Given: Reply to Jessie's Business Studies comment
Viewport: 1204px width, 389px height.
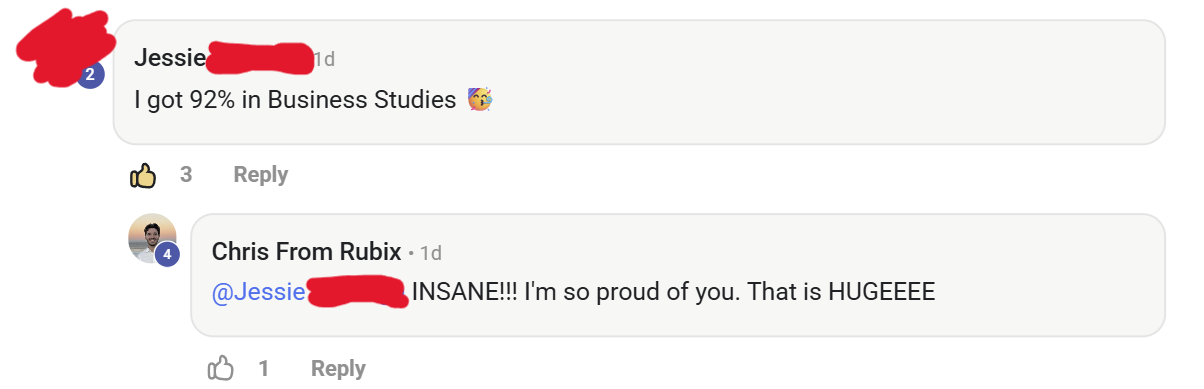Looking at the screenshot, I should tap(260, 175).
